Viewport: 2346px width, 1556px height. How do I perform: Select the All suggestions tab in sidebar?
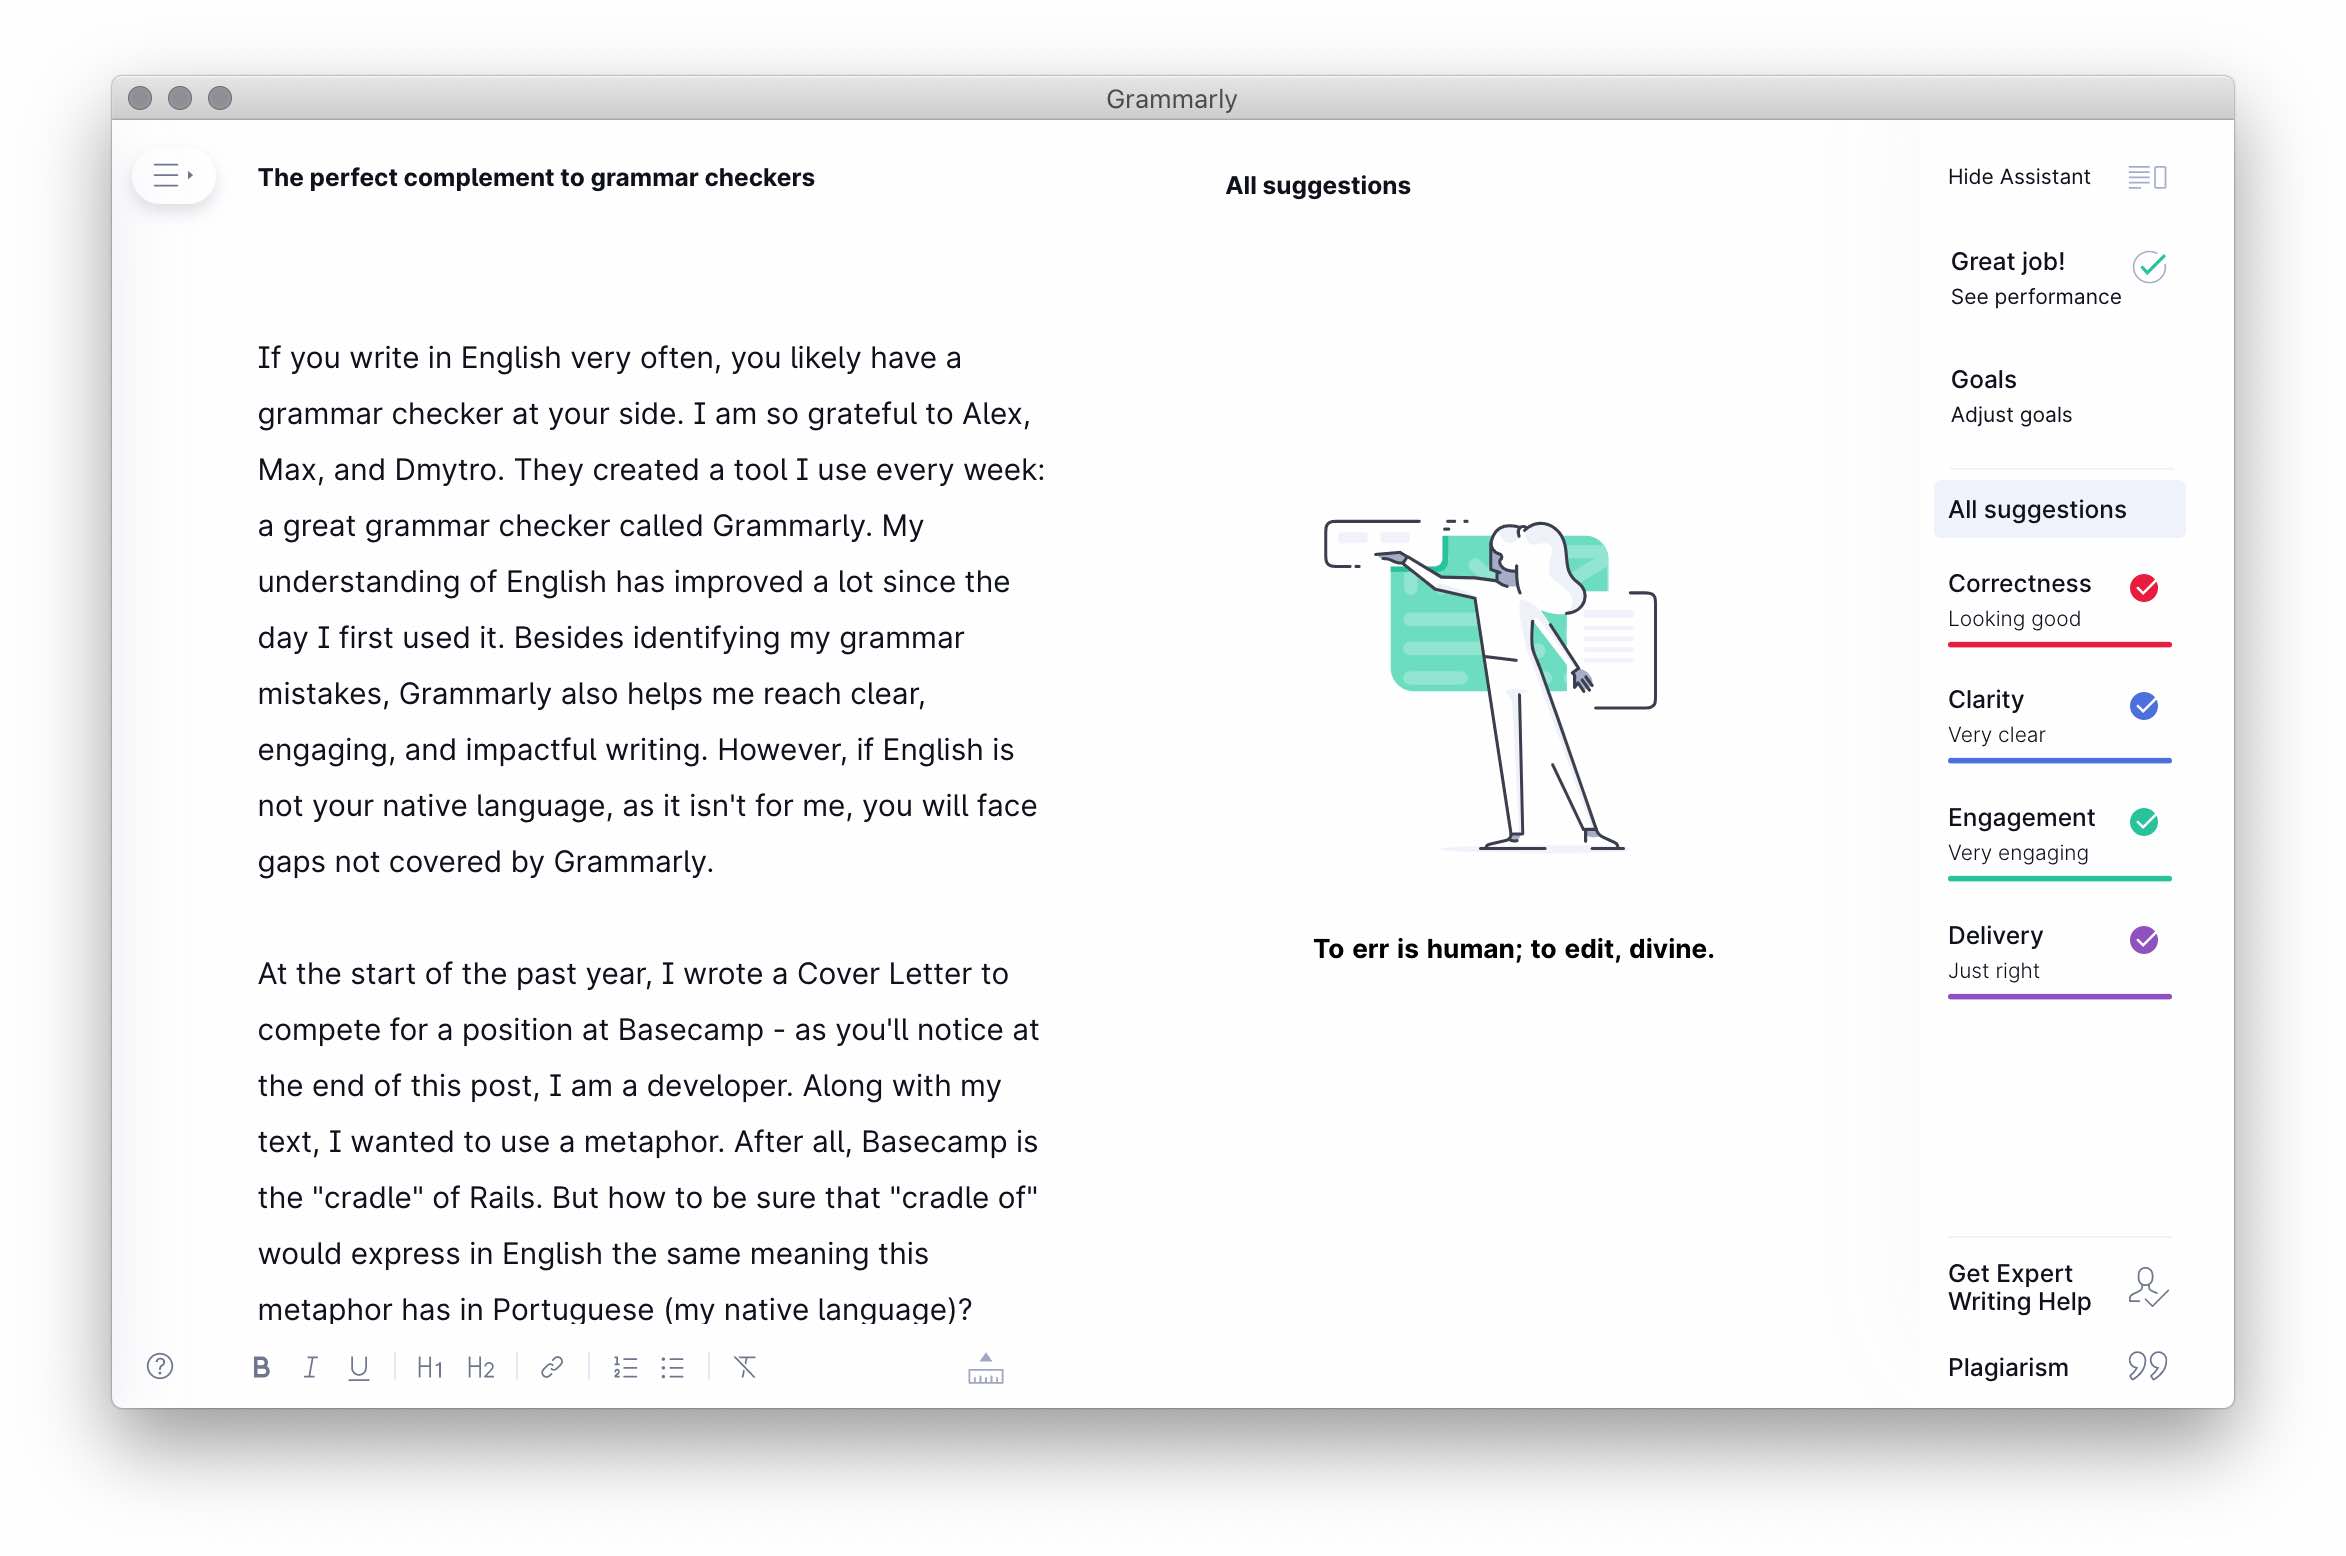(2059, 509)
